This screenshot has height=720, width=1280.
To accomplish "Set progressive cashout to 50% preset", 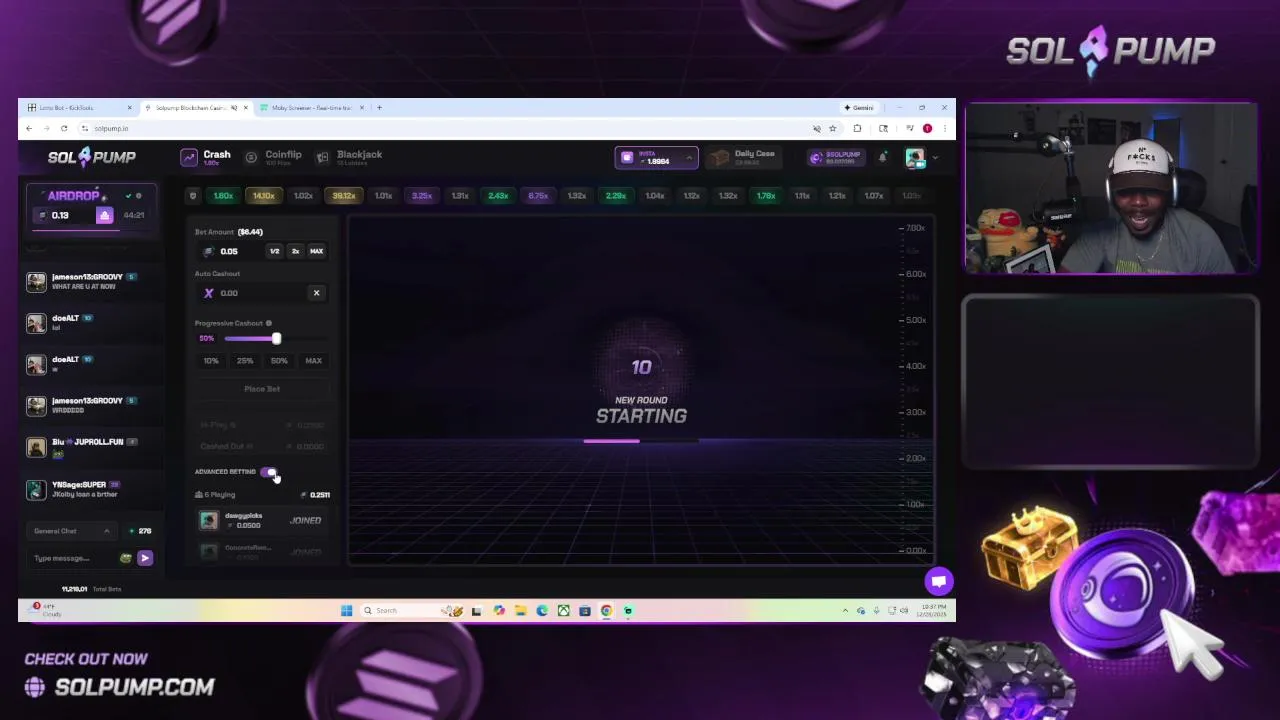I will click(279, 361).
